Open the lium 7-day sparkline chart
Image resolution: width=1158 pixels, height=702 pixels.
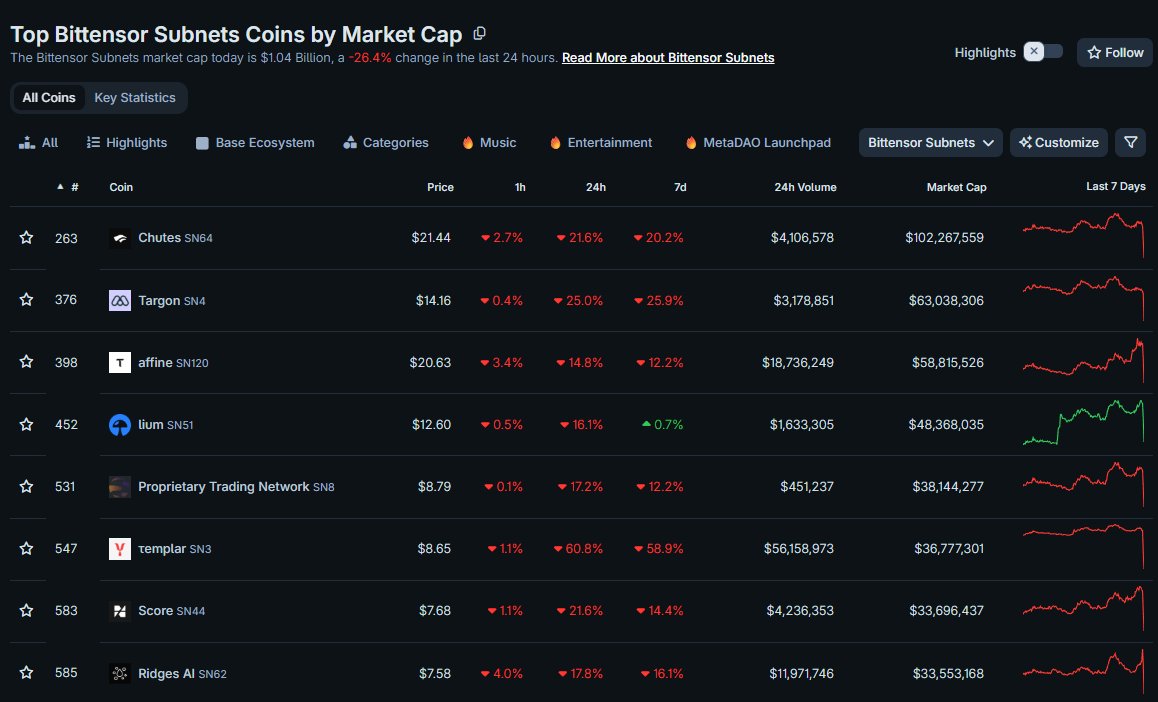point(1084,423)
